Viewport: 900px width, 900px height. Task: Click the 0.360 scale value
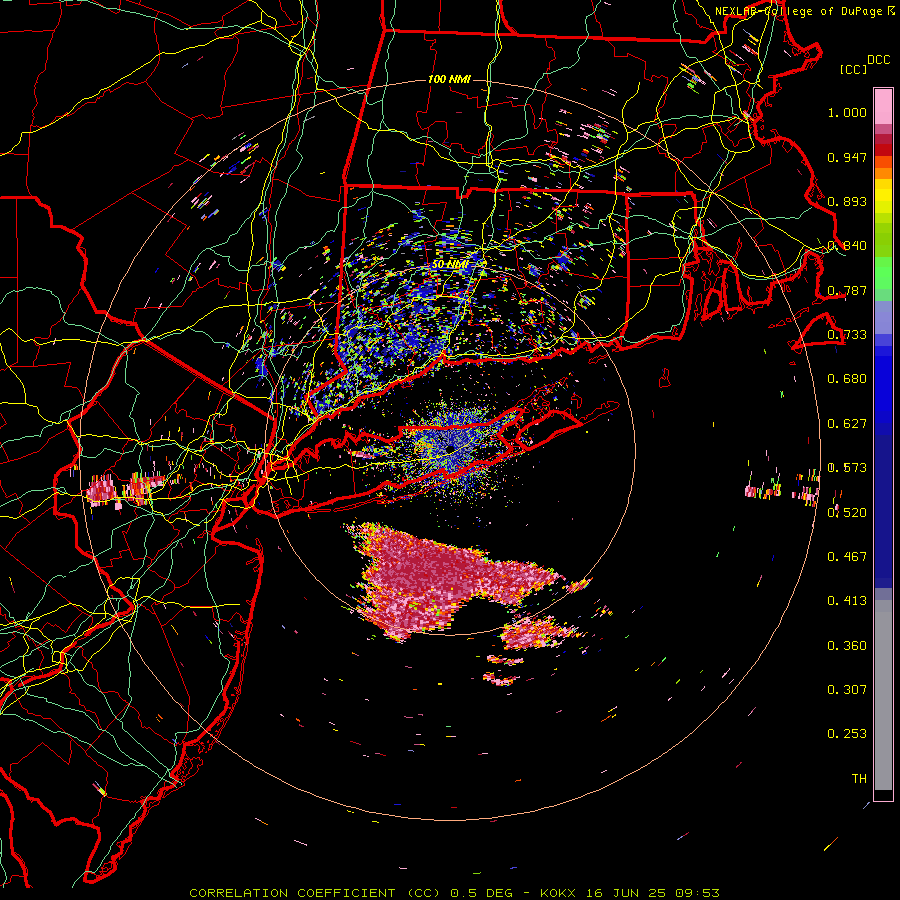click(847, 645)
